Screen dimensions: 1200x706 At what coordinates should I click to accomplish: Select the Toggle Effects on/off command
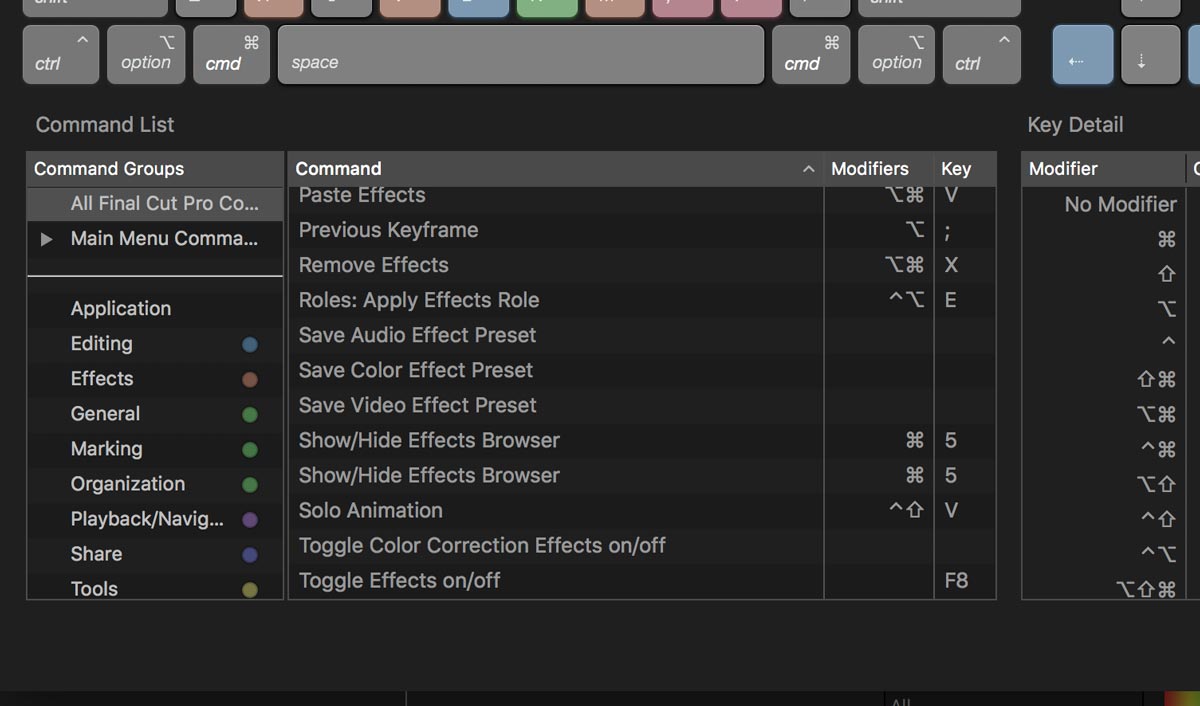click(x=642, y=580)
